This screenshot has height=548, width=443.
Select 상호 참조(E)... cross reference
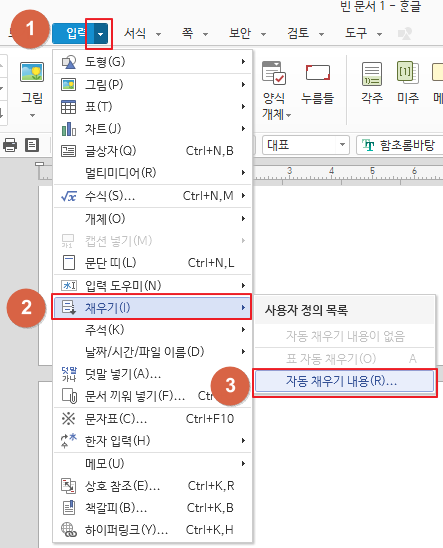[x=153, y=486]
